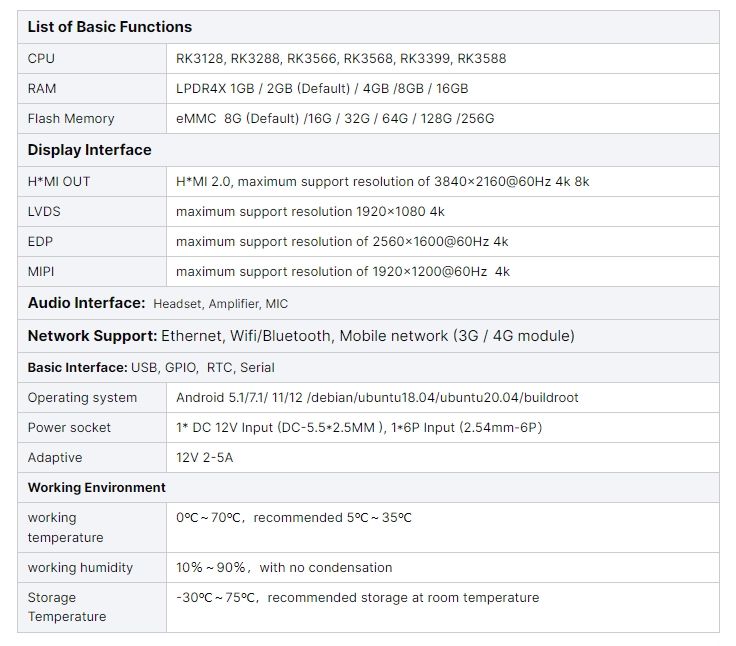Image resolution: width=736 pixels, height=646 pixels.
Task: Click the RK3128 to RK3588 CPU list
Action: [341, 58]
